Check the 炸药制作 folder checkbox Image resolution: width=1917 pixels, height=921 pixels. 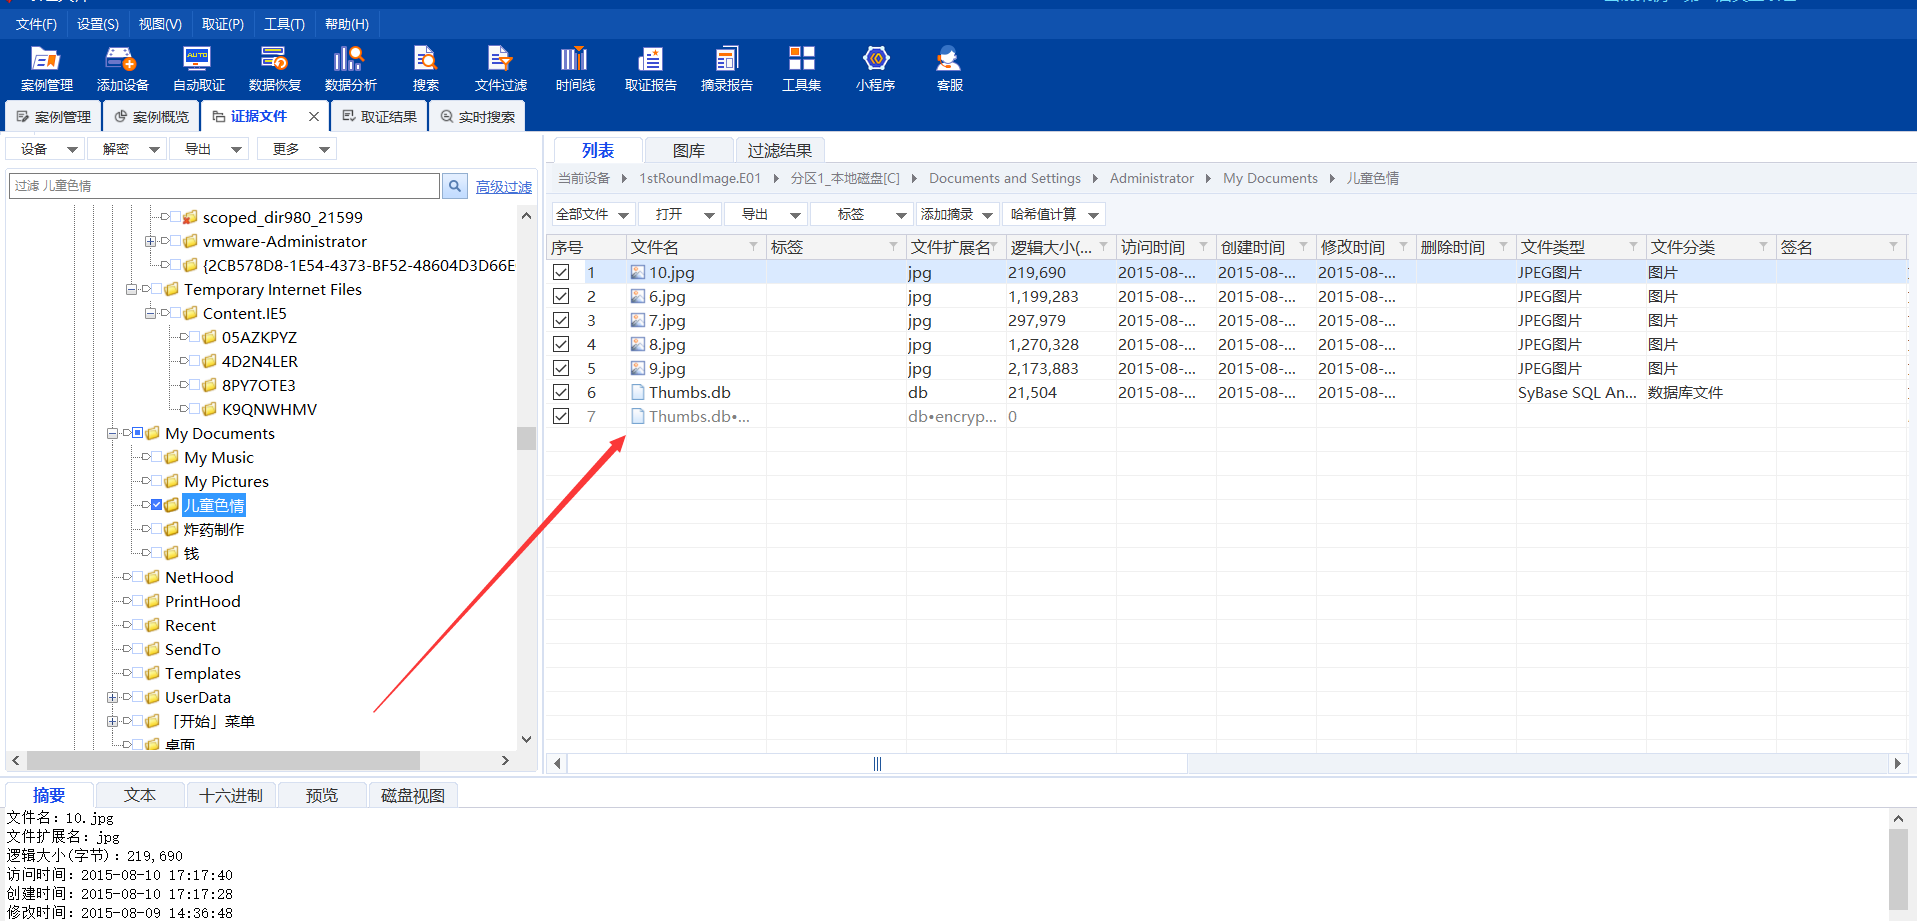click(x=157, y=529)
